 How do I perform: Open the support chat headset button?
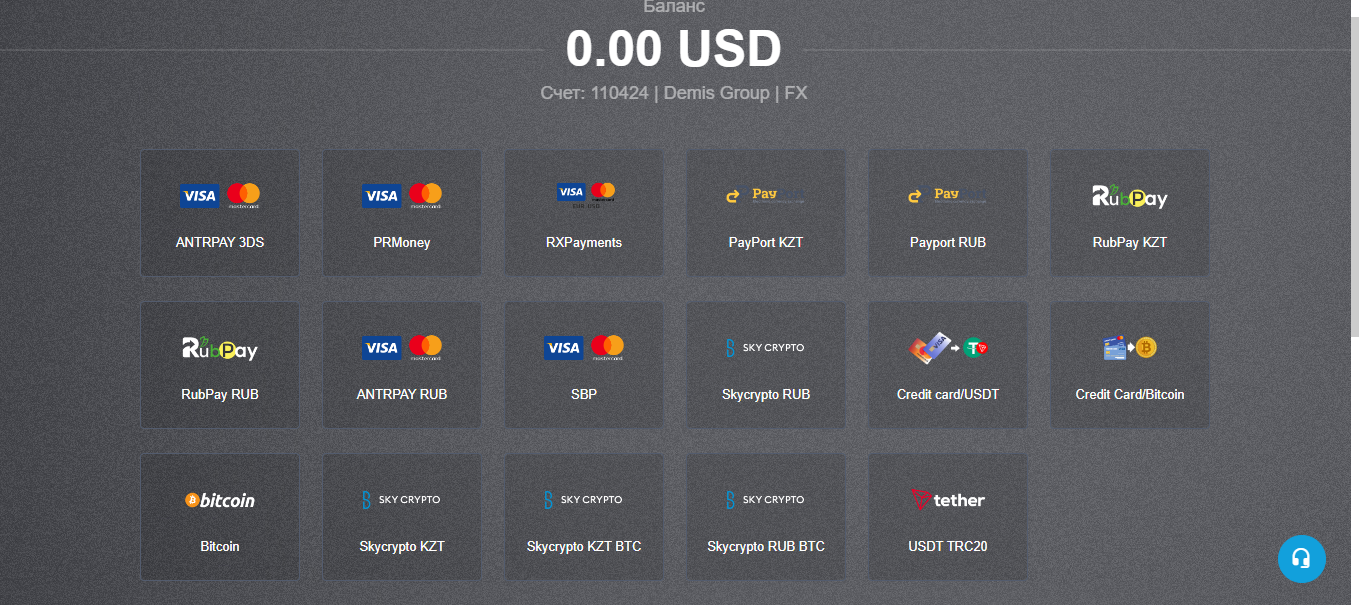(x=1301, y=558)
